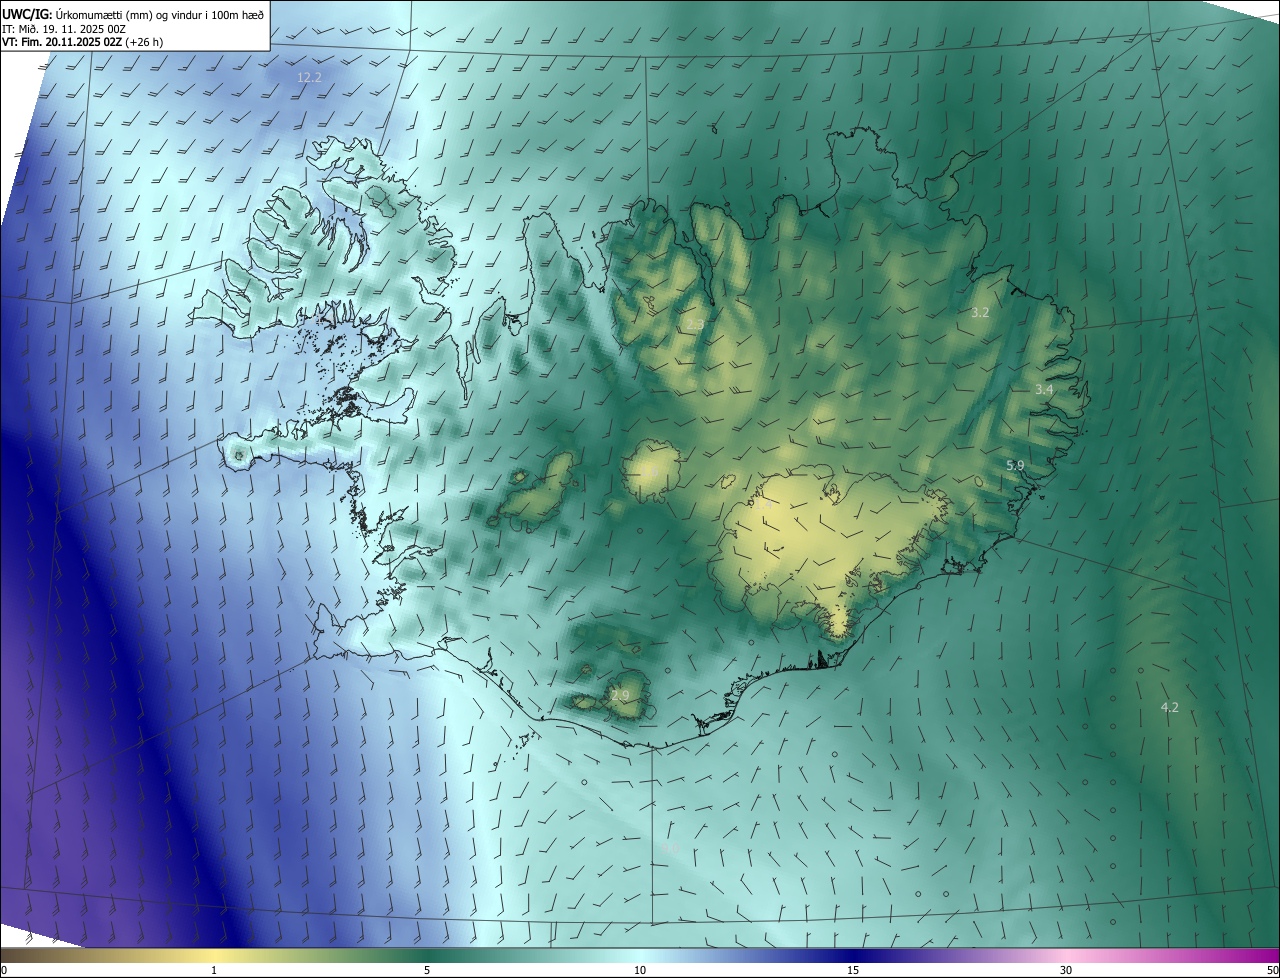1280x978 pixels.
Task: Click the 5 tick on the color scale
Action: pyautogui.click(x=427, y=970)
